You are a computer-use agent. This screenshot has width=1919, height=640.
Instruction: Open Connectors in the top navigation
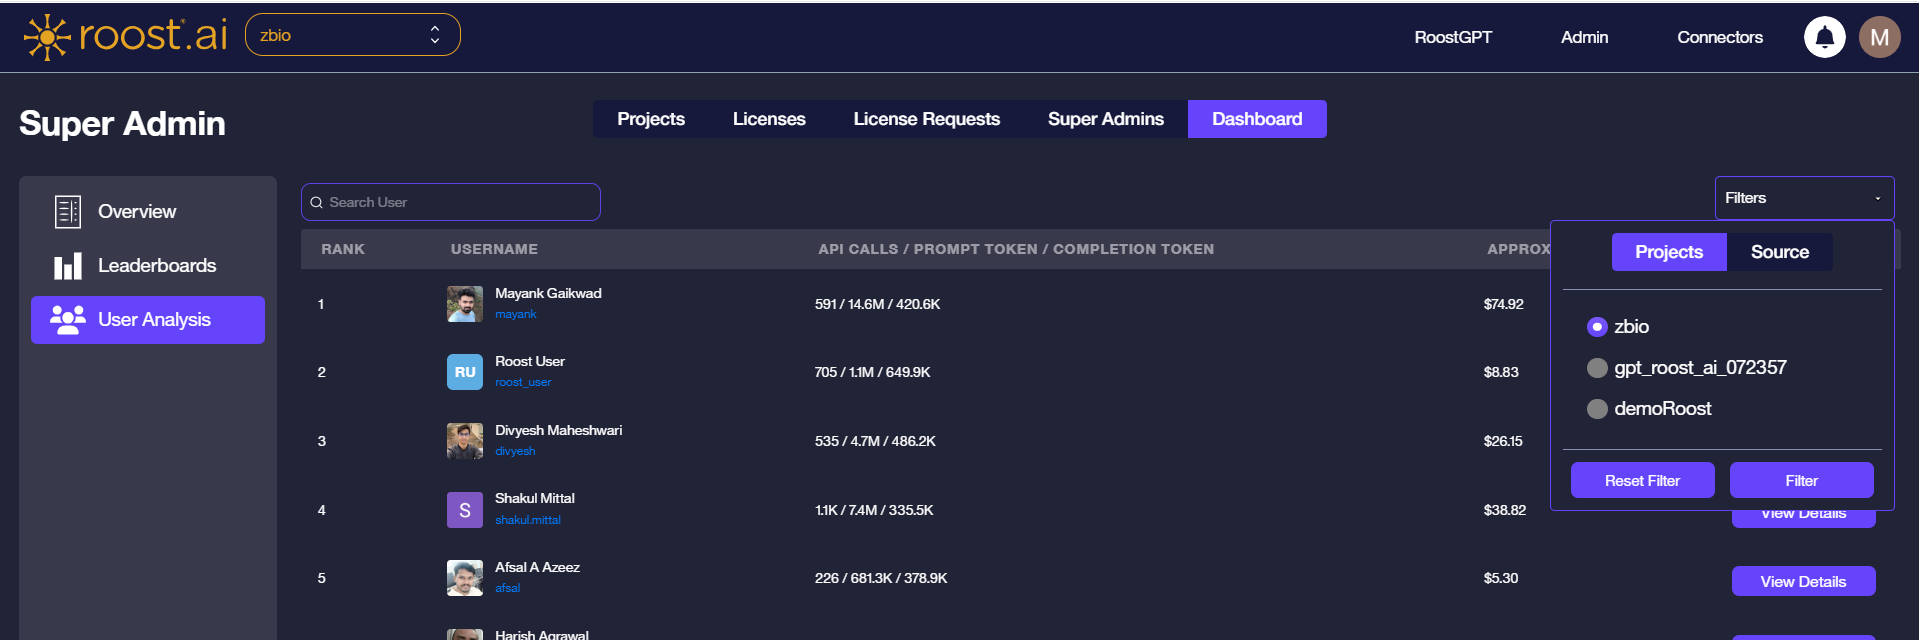1720,37
